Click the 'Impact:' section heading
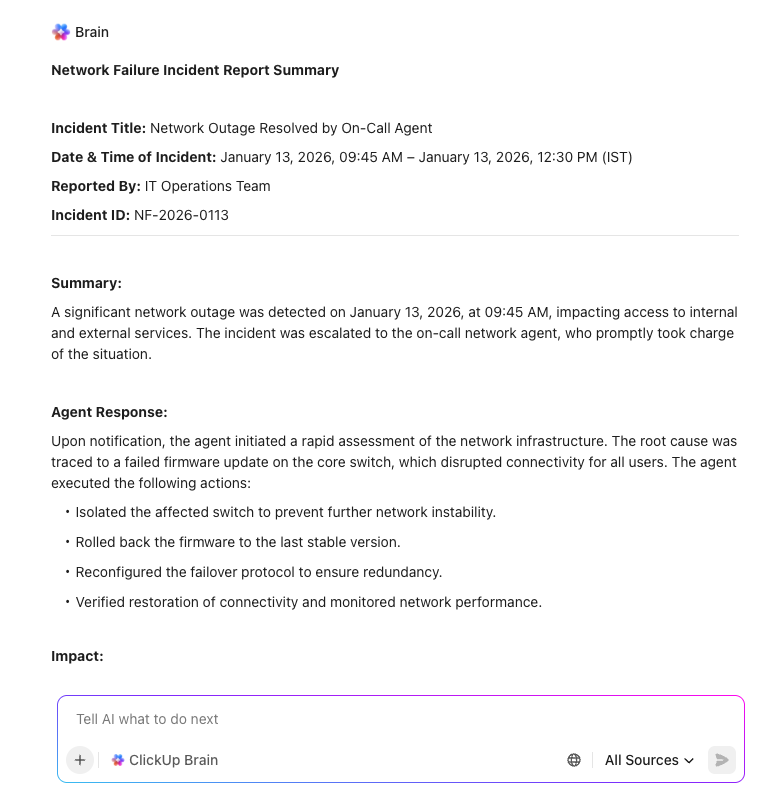 coord(77,656)
